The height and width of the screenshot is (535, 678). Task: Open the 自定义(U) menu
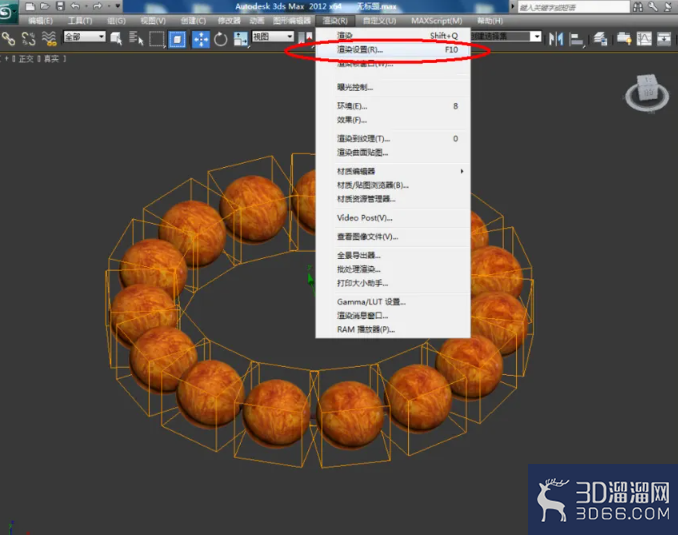(x=379, y=21)
